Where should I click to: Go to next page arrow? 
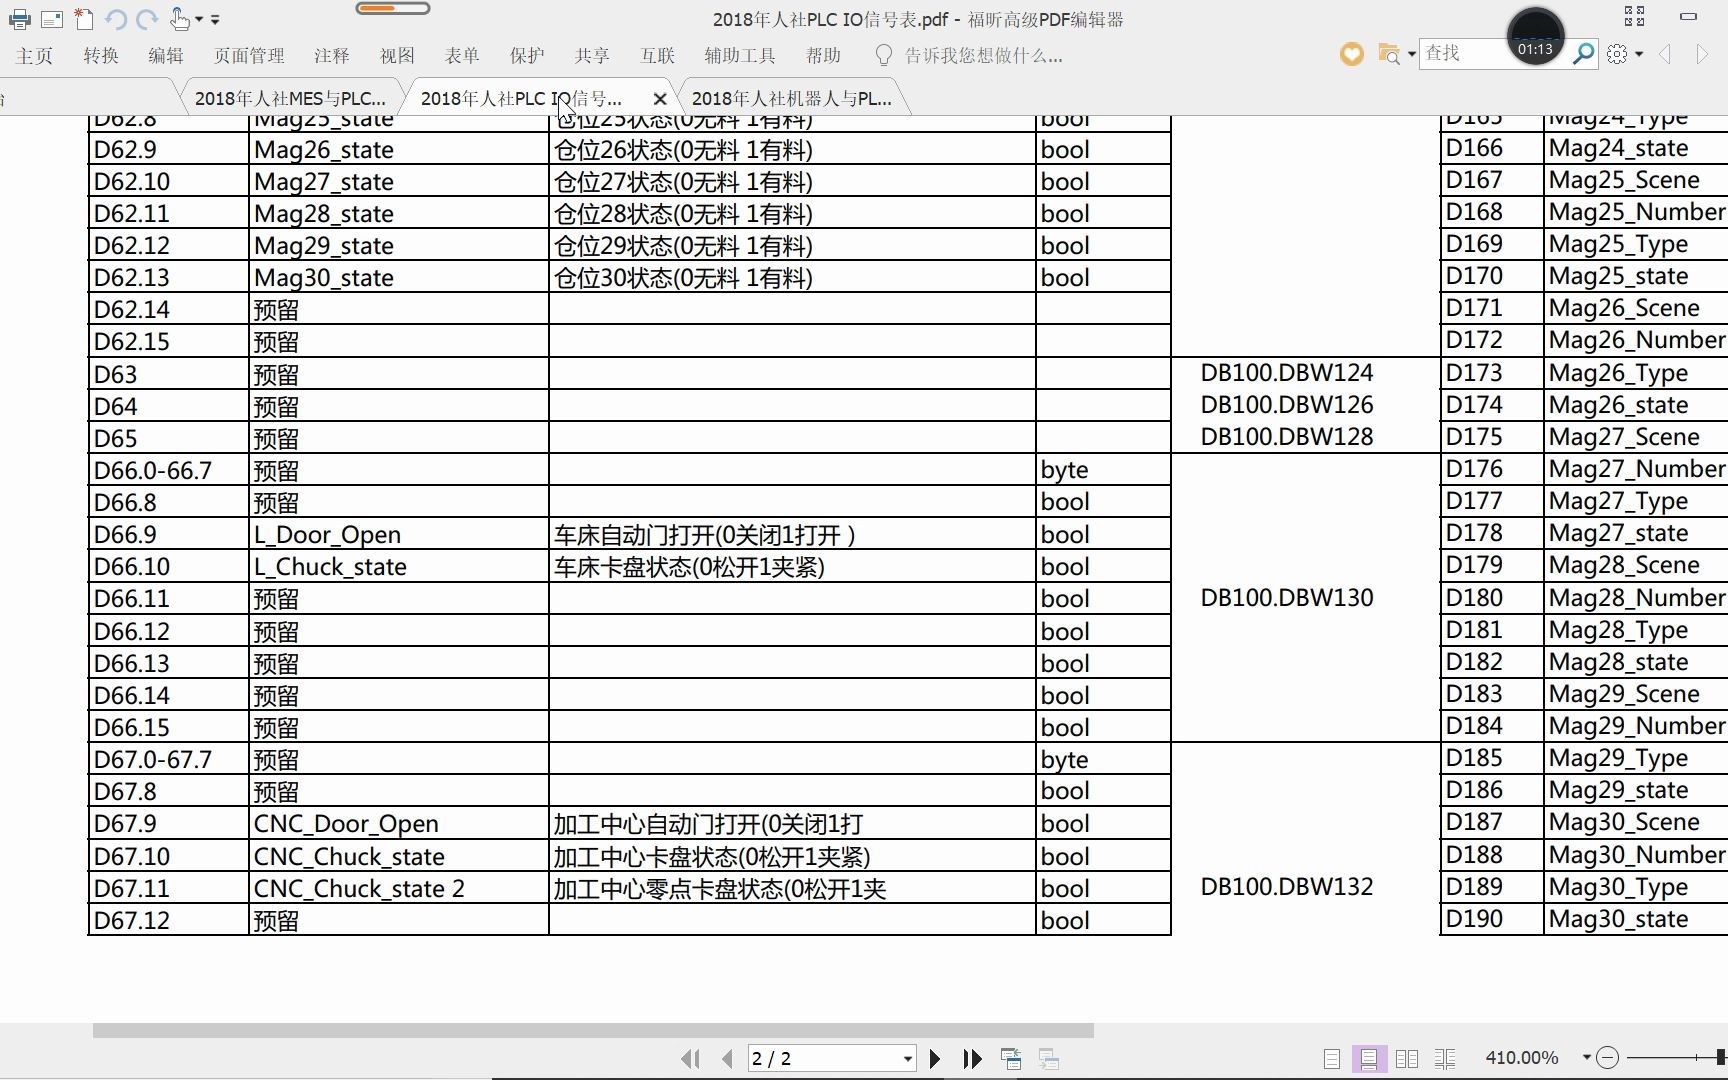(x=934, y=1058)
